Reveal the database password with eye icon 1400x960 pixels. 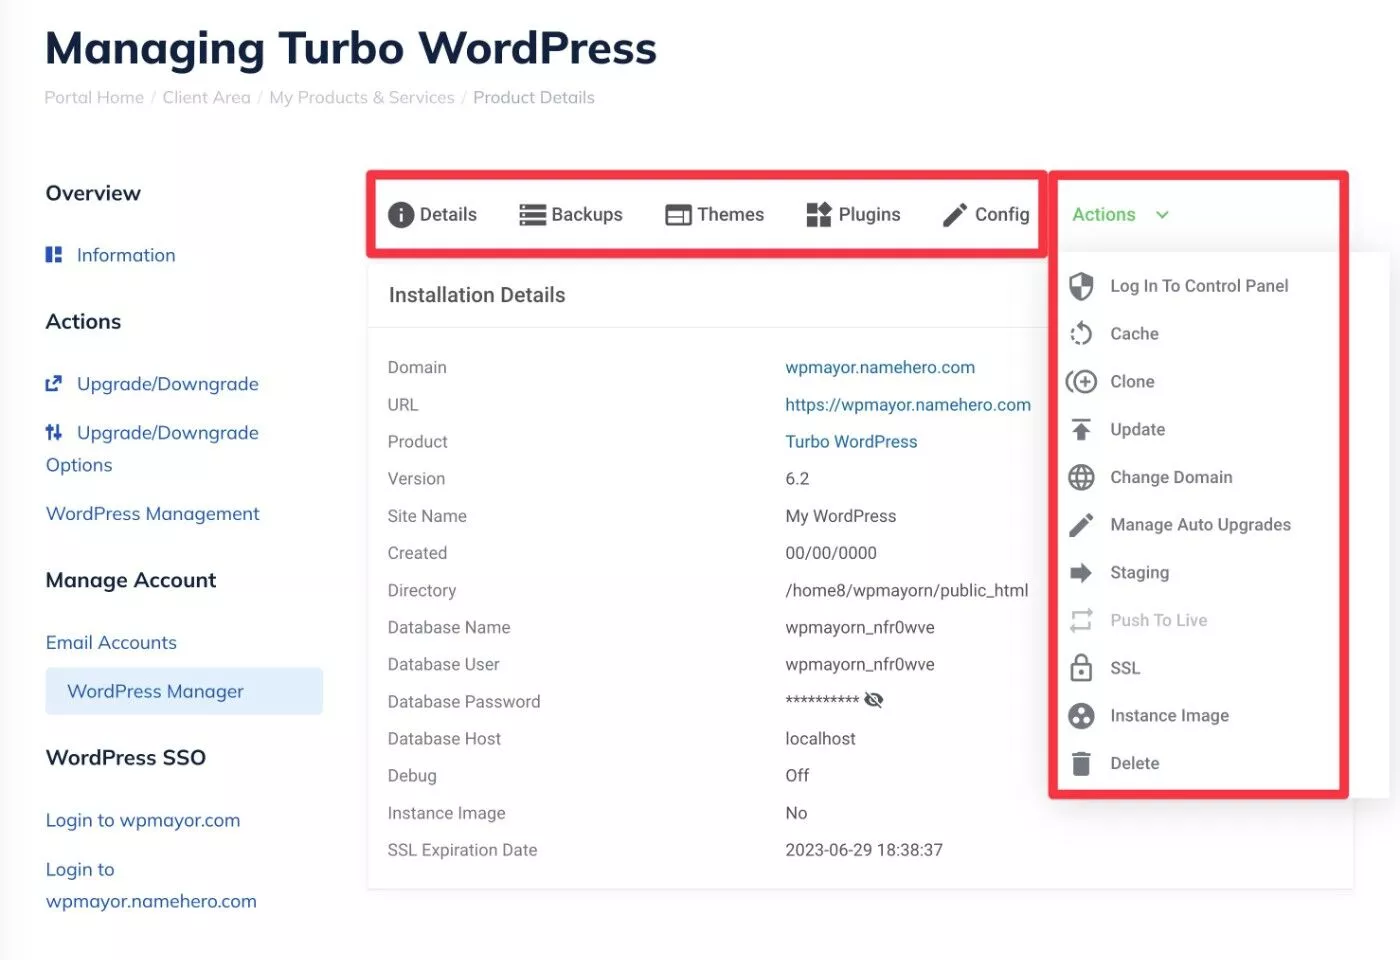(873, 700)
